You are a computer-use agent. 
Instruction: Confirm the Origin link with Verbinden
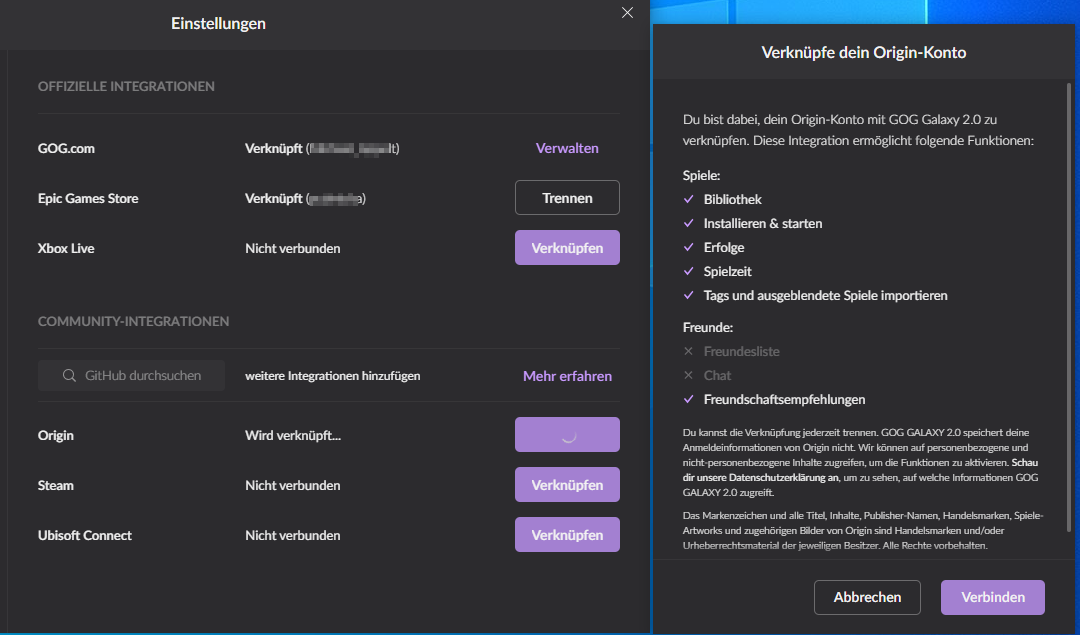tap(992, 597)
